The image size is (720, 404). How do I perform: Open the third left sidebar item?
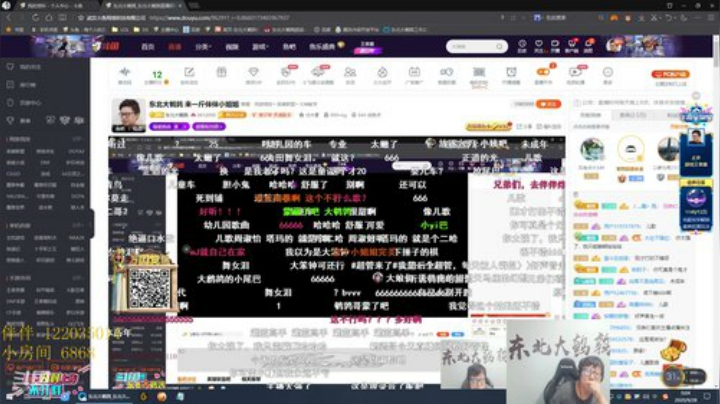24,103
